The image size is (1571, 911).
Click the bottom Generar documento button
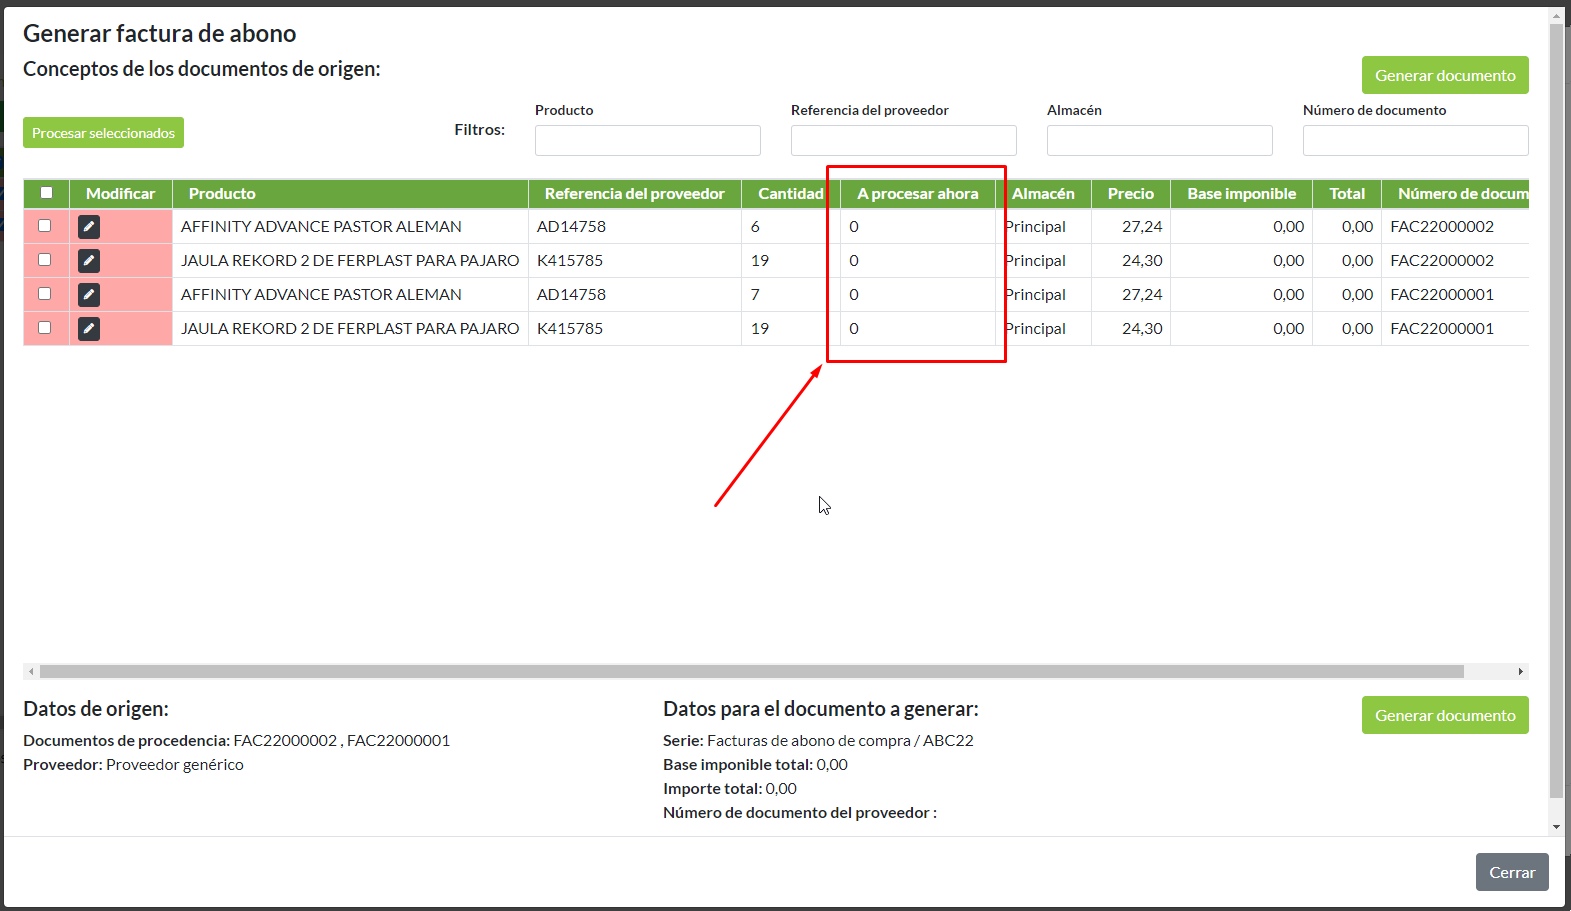pos(1444,715)
